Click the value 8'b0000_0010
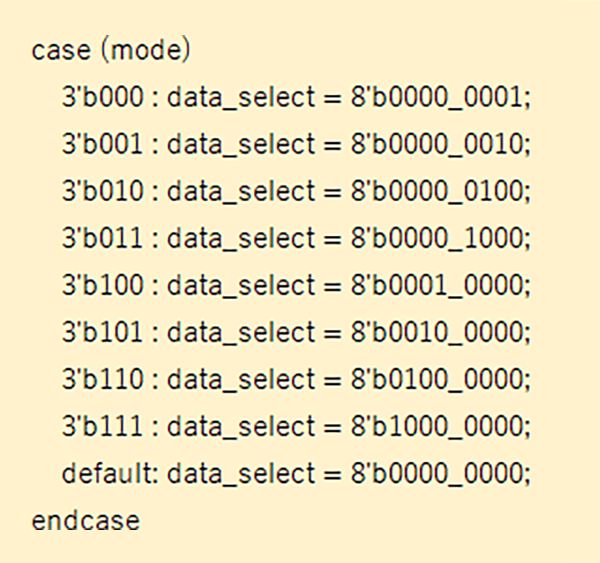The width and height of the screenshot is (600, 563). click(x=437, y=143)
